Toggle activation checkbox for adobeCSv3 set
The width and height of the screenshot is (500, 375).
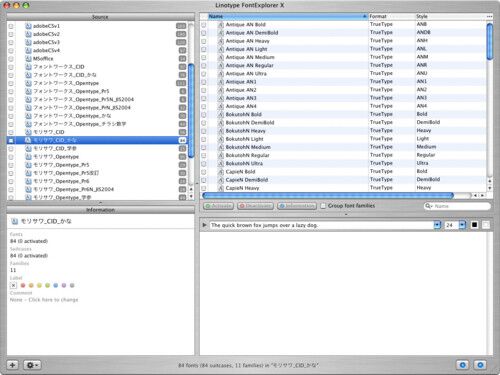pos(11,42)
